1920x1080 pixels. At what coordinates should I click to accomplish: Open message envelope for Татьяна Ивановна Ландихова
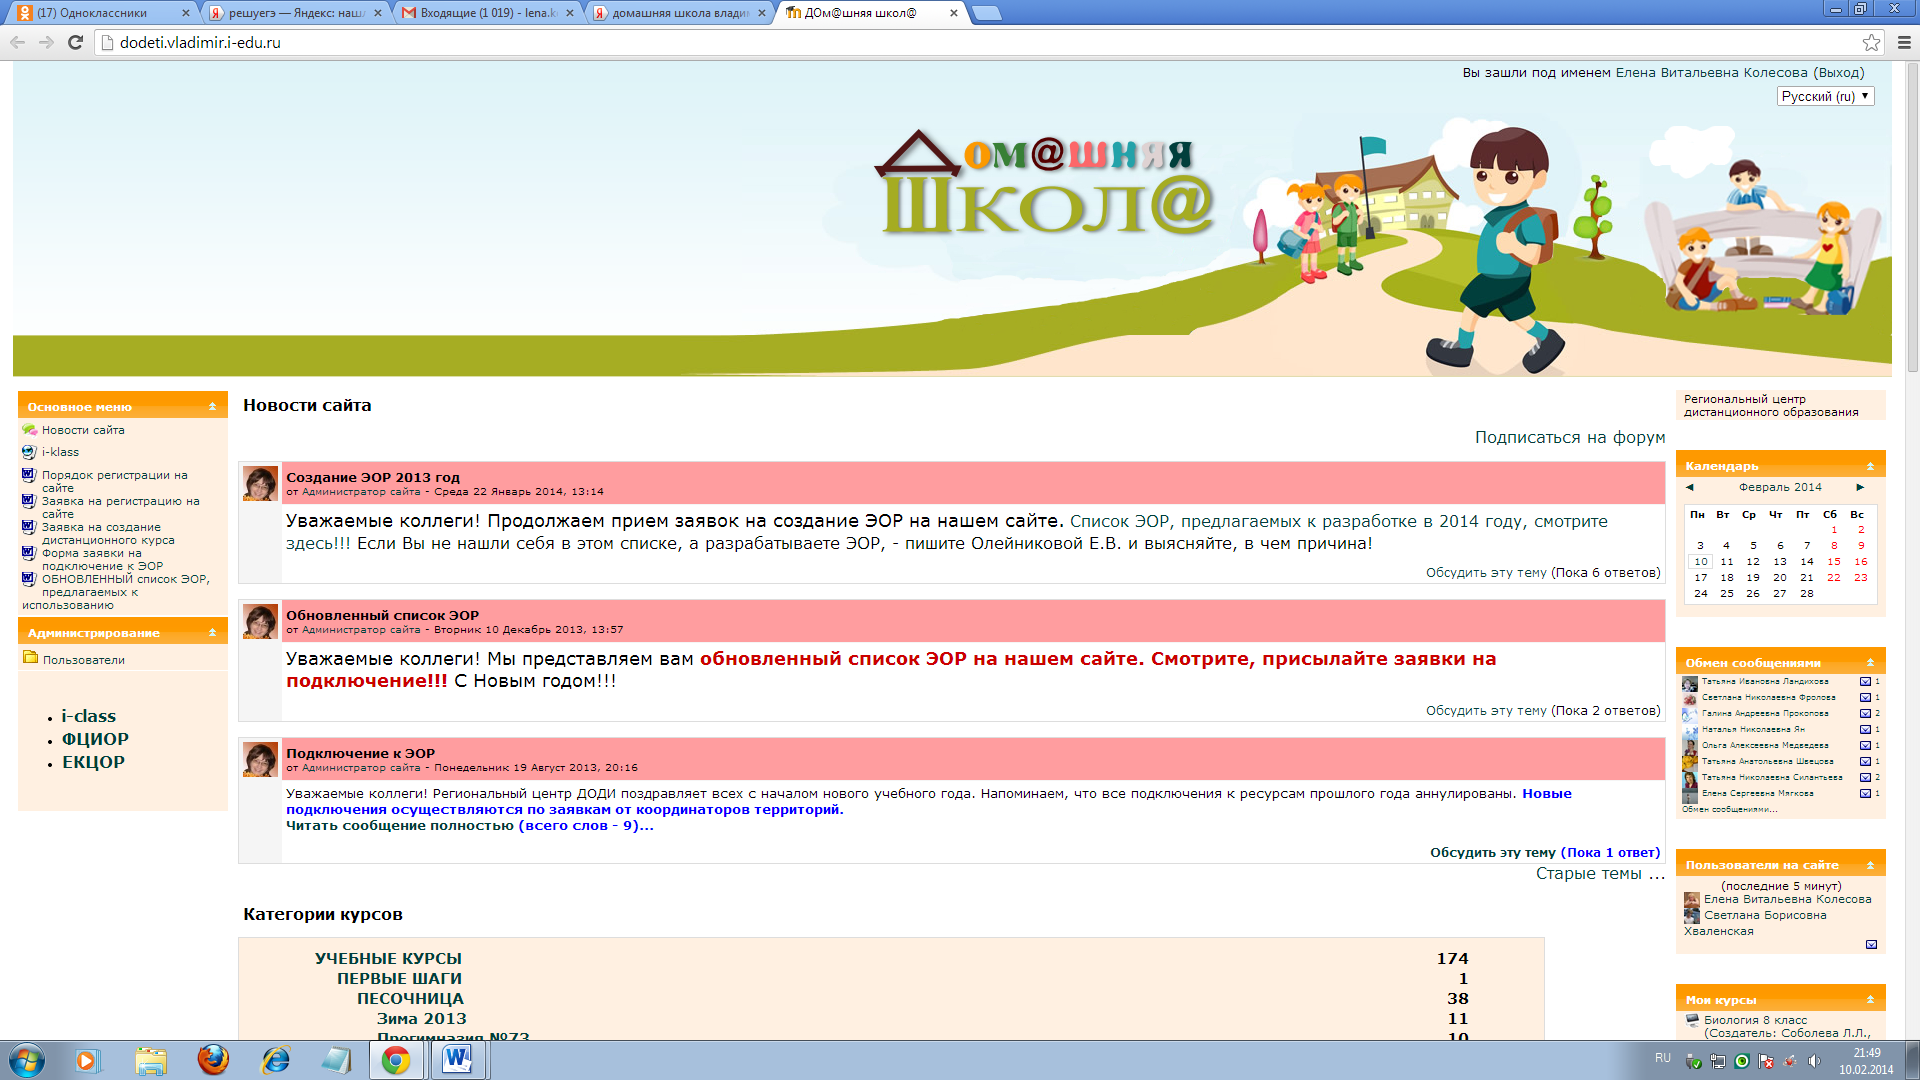coord(1865,682)
